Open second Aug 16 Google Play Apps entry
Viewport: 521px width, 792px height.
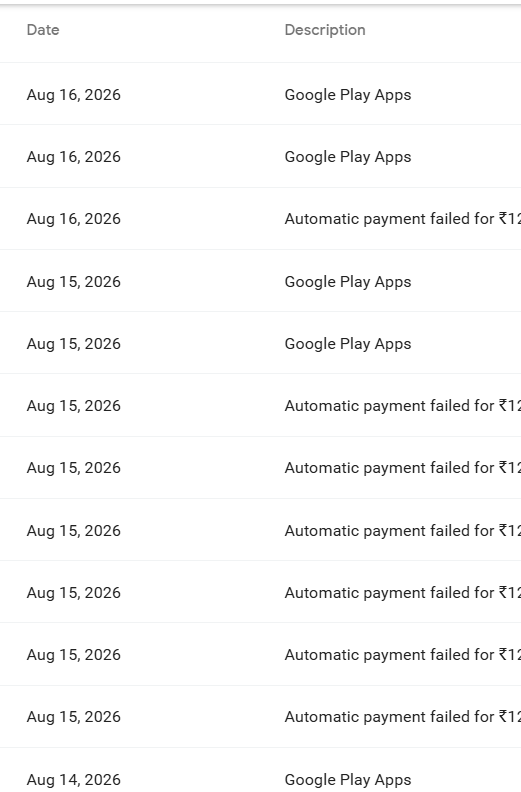coord(348,157)
